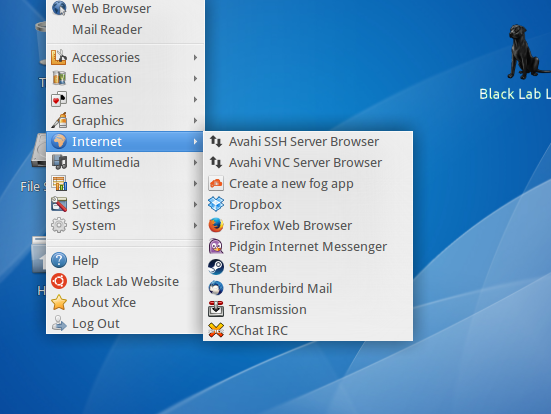551x414 pixels.
Task: Click the Office chart icon
Action: click(x=59, y=183)
